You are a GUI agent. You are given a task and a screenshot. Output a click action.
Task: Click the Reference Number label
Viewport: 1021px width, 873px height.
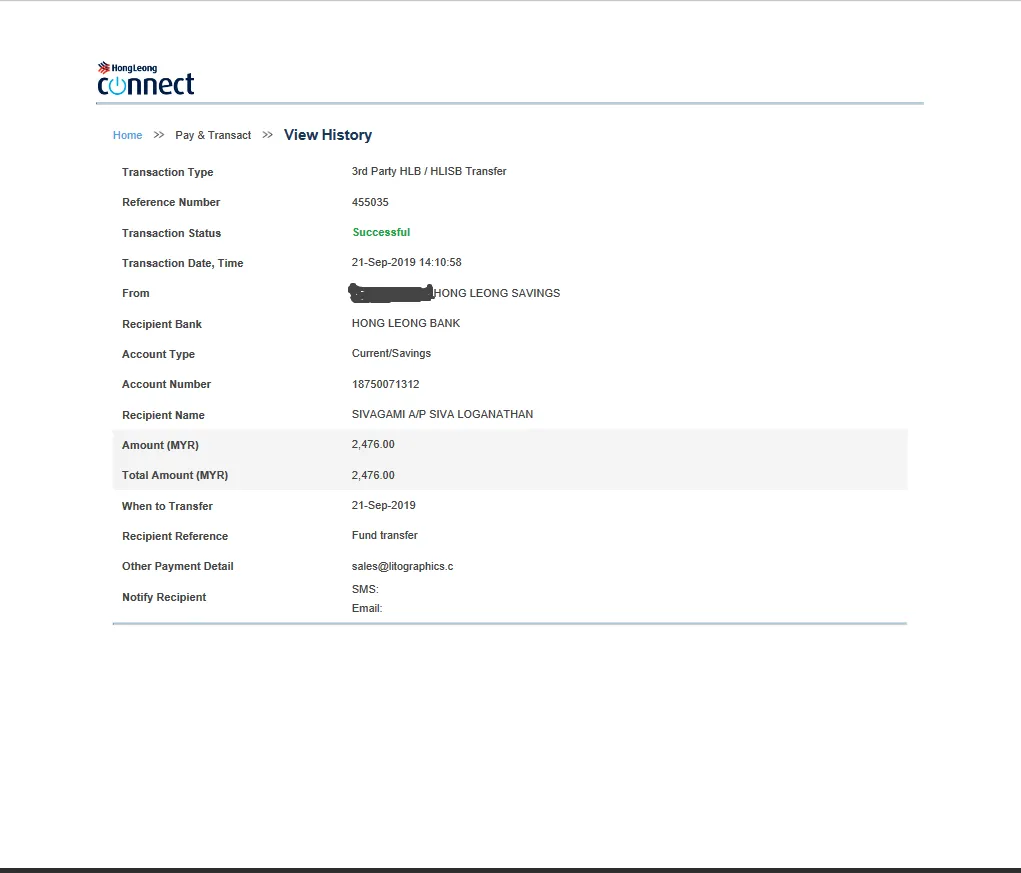[x=171, y=202]
